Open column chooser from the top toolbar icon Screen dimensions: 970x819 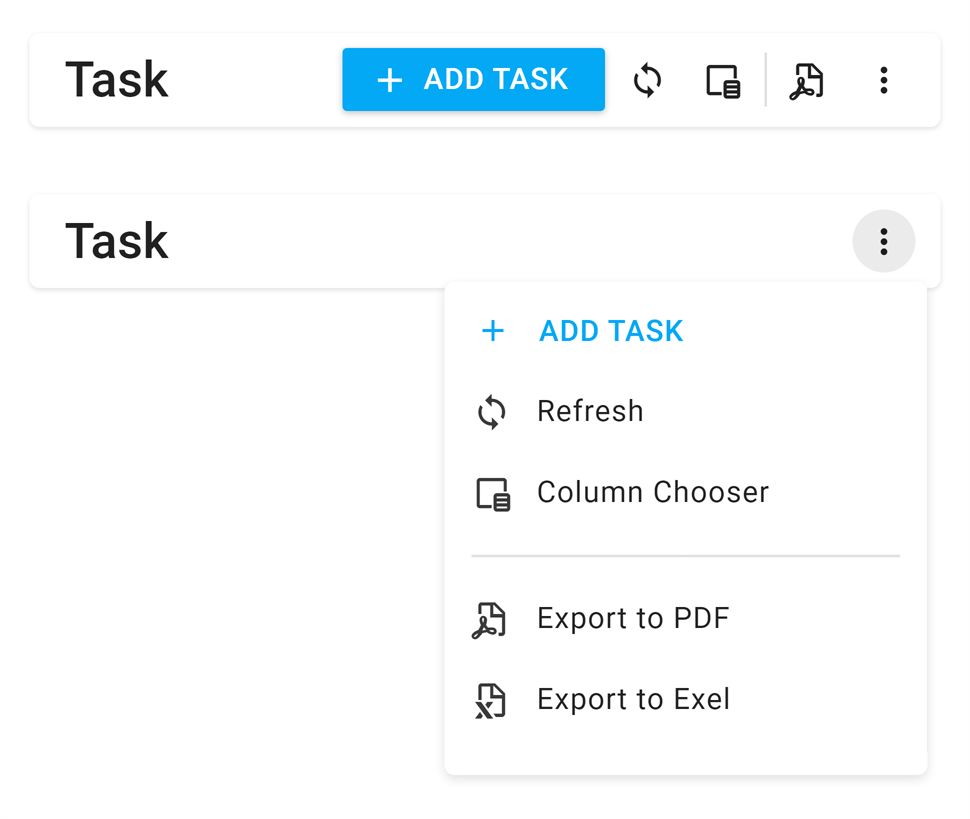pyautogui.click(x=723, y=81)
